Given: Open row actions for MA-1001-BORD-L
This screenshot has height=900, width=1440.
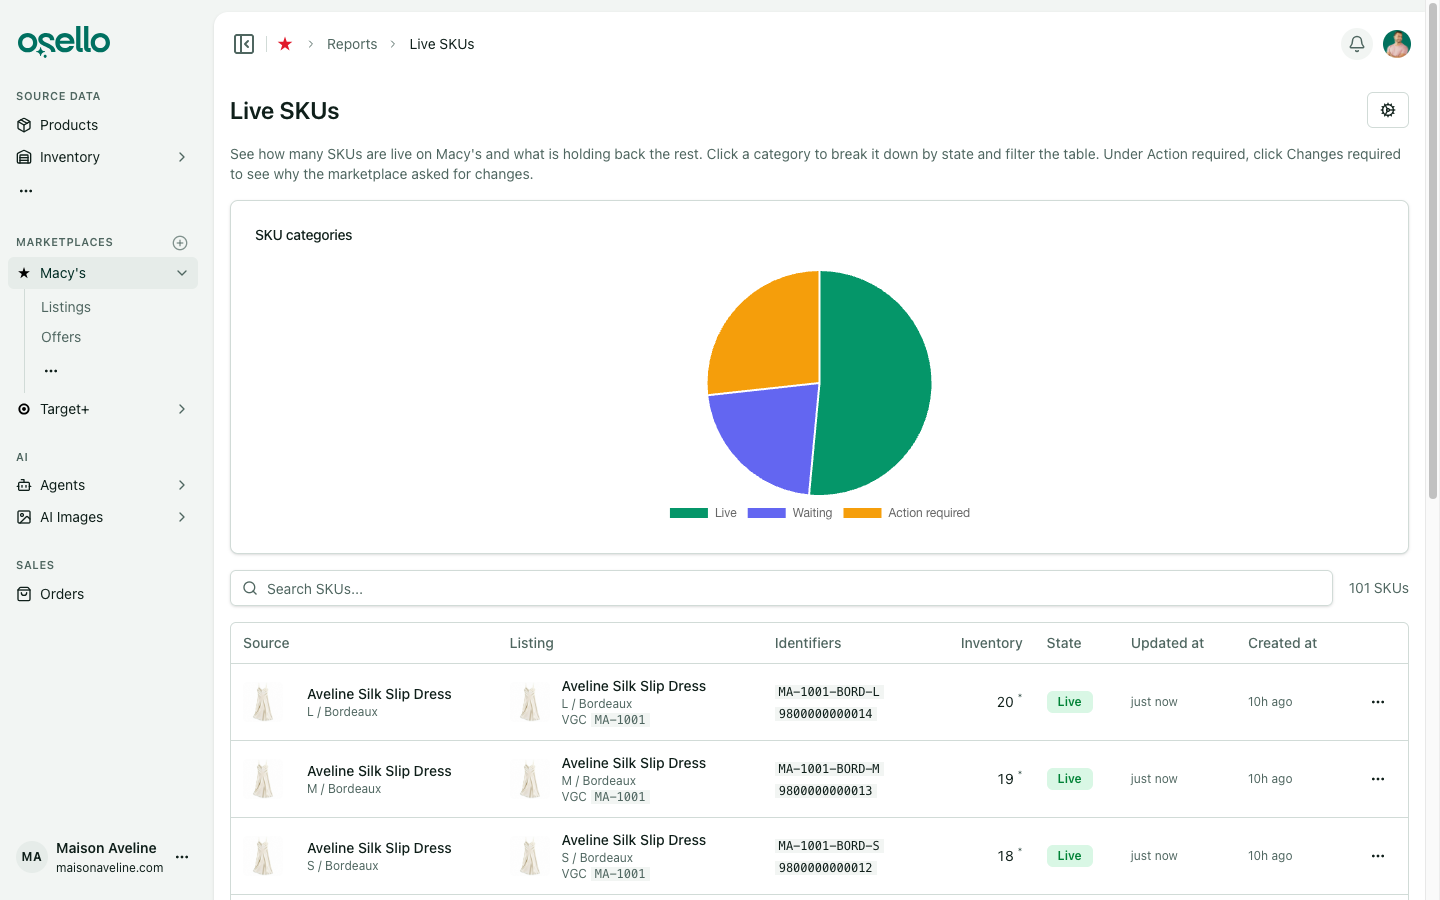Looking at the screenshot, I should pos(1378,702).
